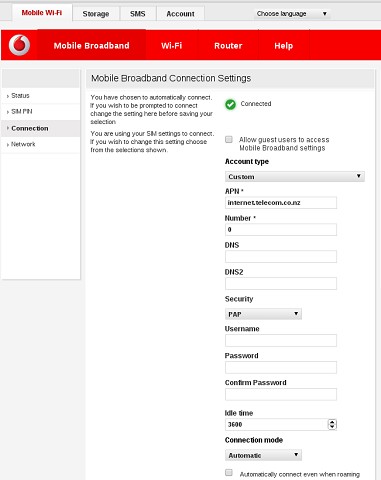
Task: Click the arrow beside Network in sidebar
Action: (7, 145)
